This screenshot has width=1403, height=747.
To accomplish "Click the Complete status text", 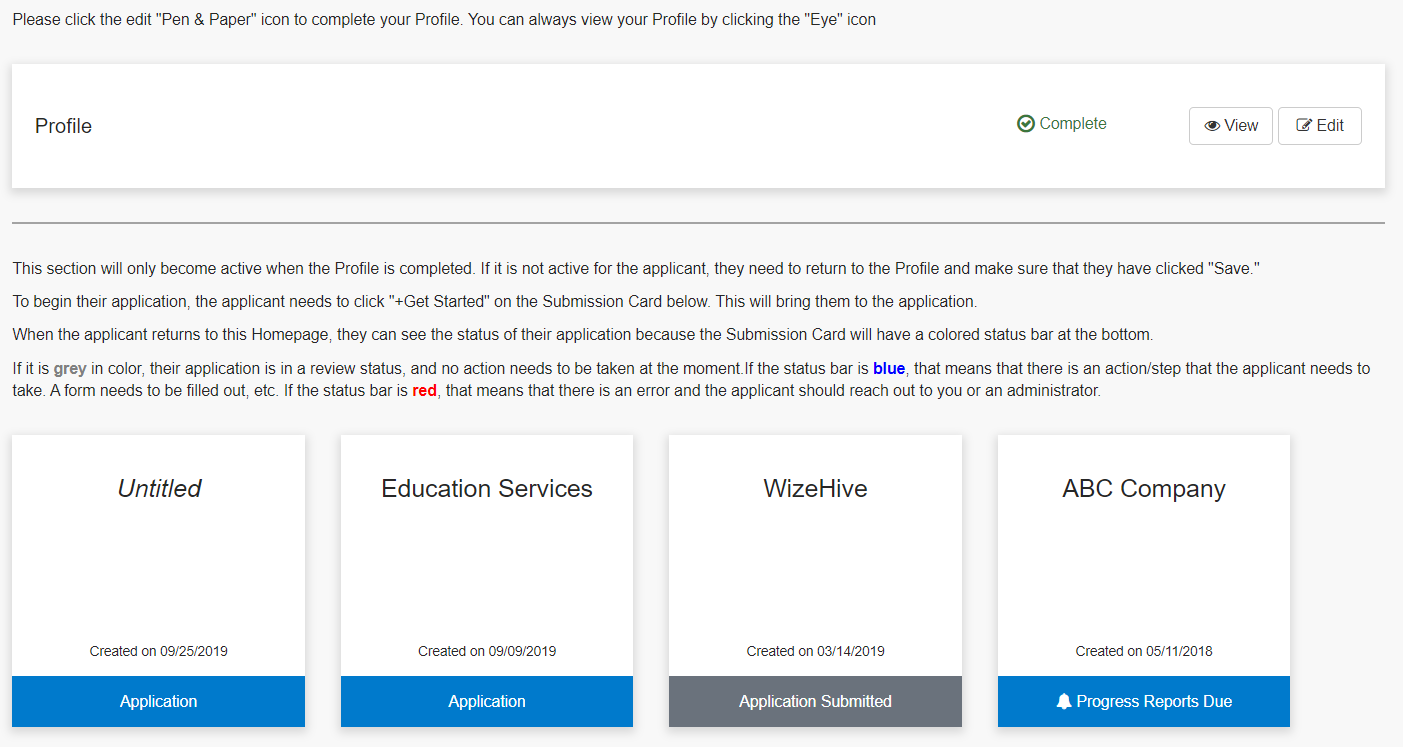I will [x=1073, y=124].
